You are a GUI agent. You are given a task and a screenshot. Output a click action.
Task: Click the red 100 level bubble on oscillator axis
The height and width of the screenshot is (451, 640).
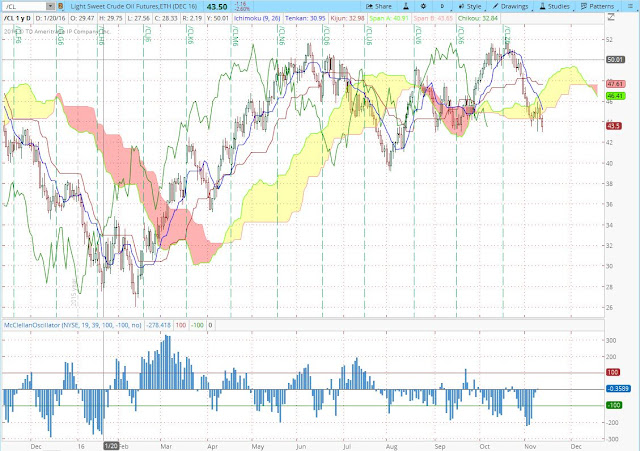613,372
